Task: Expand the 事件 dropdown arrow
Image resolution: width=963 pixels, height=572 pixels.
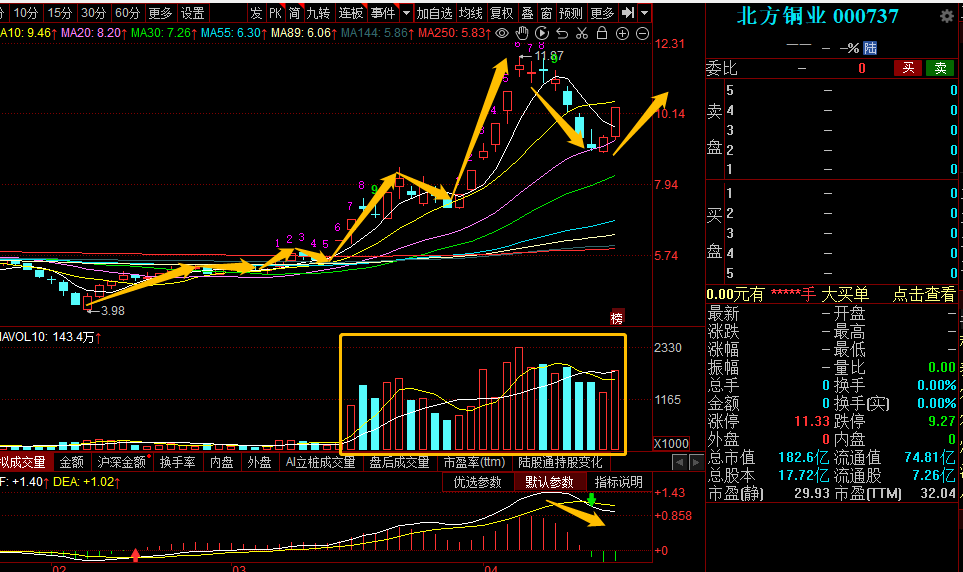Action: 406,12
